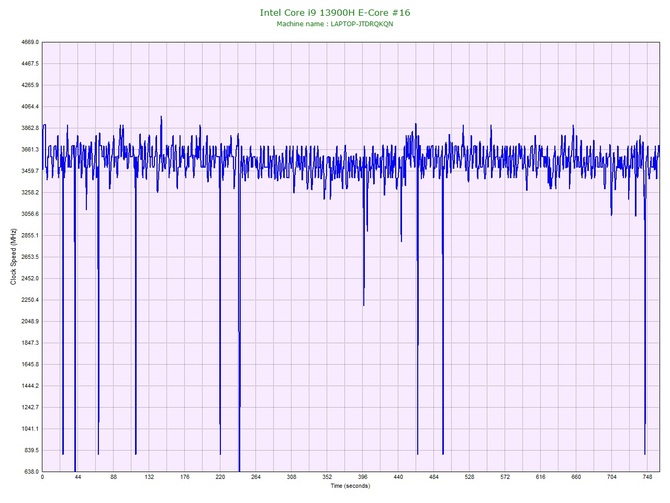Click the x-axis time label 748
670x503 pixels.
coord(647,477)
